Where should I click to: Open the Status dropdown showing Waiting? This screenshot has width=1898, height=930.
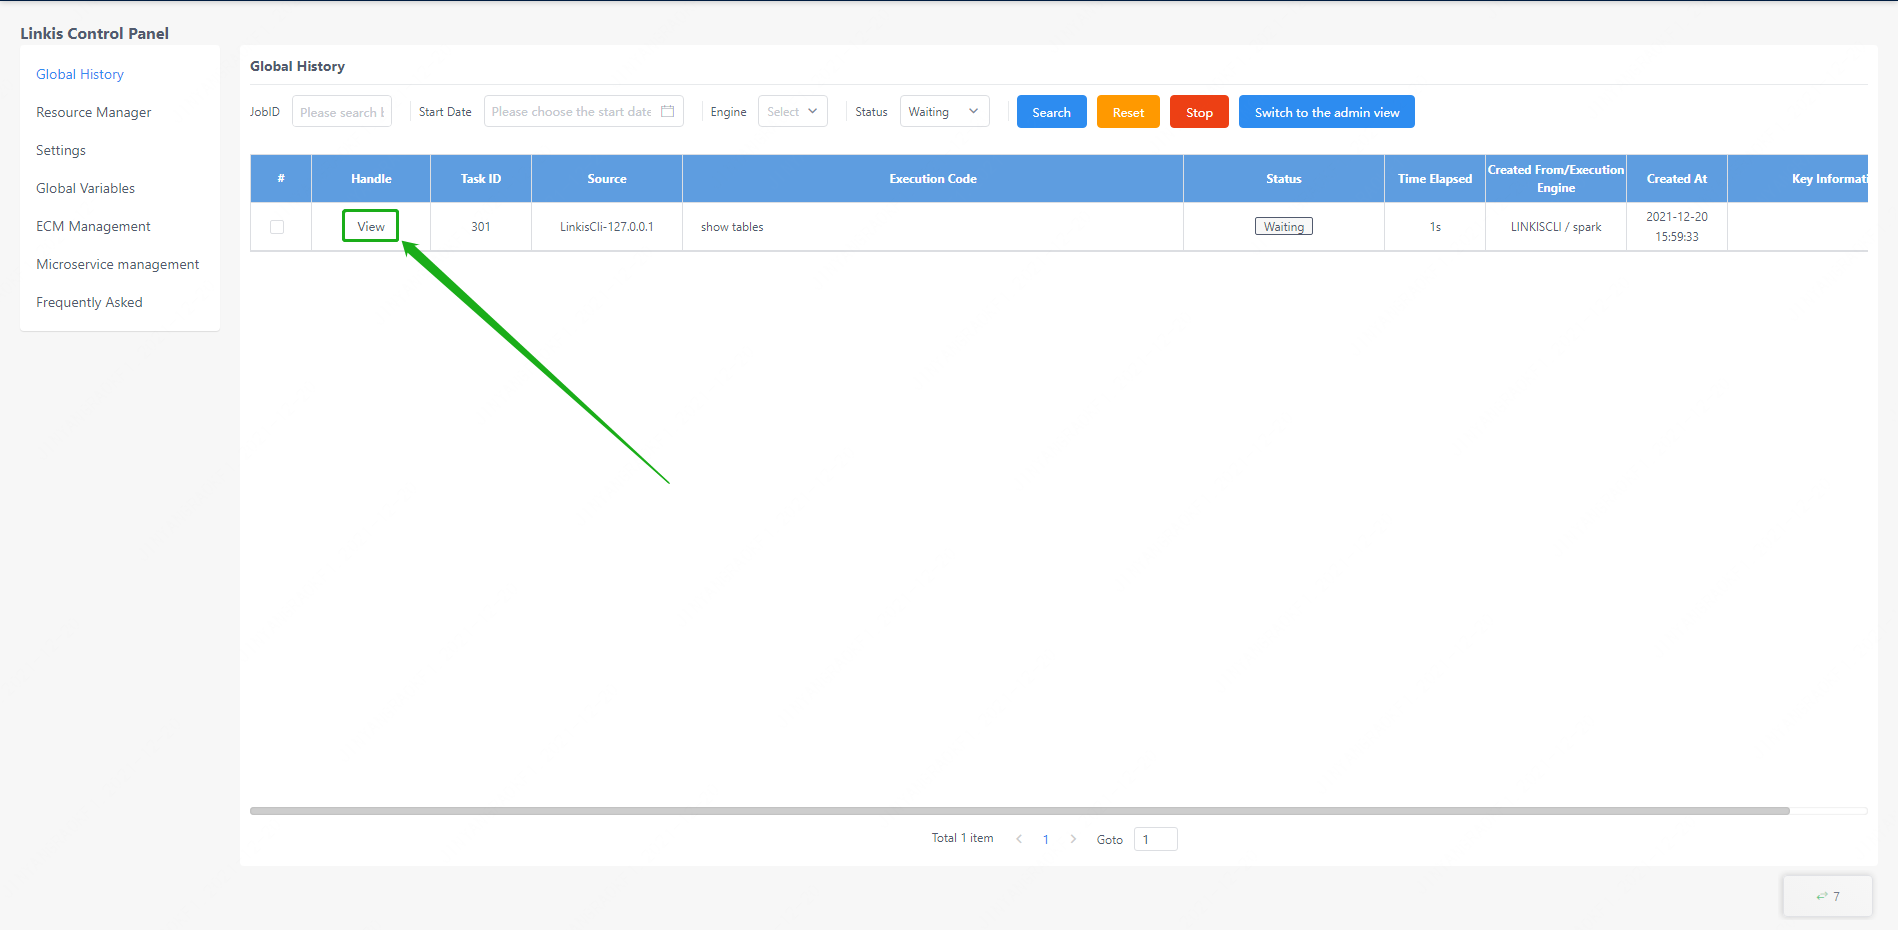click(944, 112)
